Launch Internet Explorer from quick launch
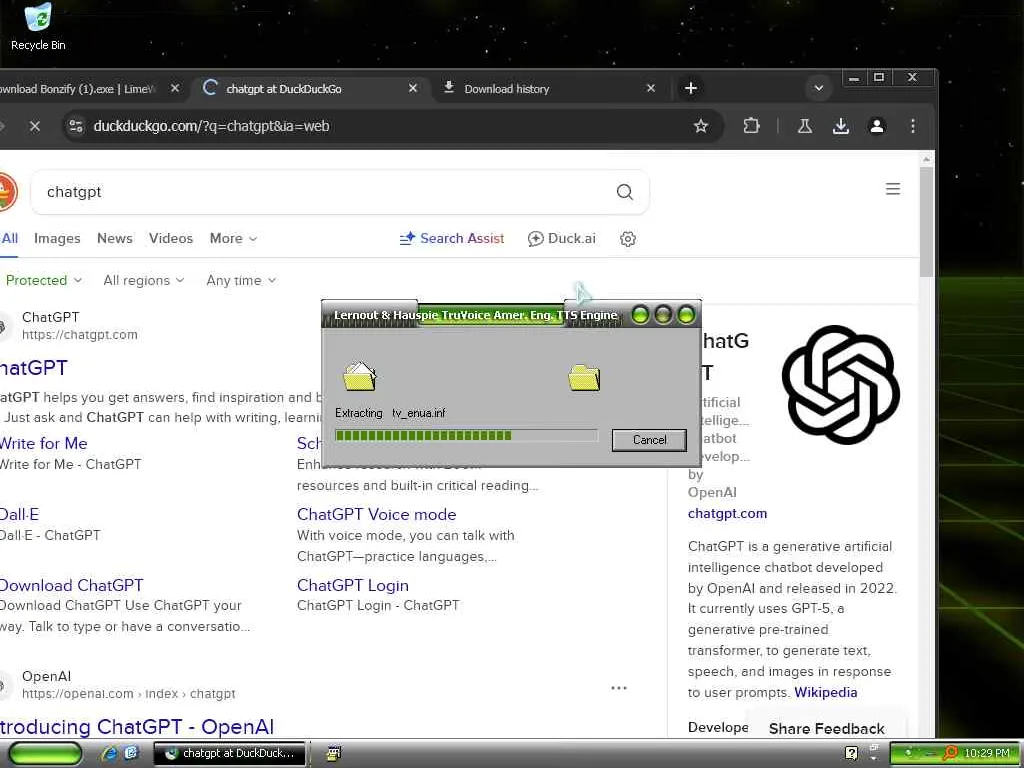The width and height of the screenshot is (1024, 768). [109, 753]
